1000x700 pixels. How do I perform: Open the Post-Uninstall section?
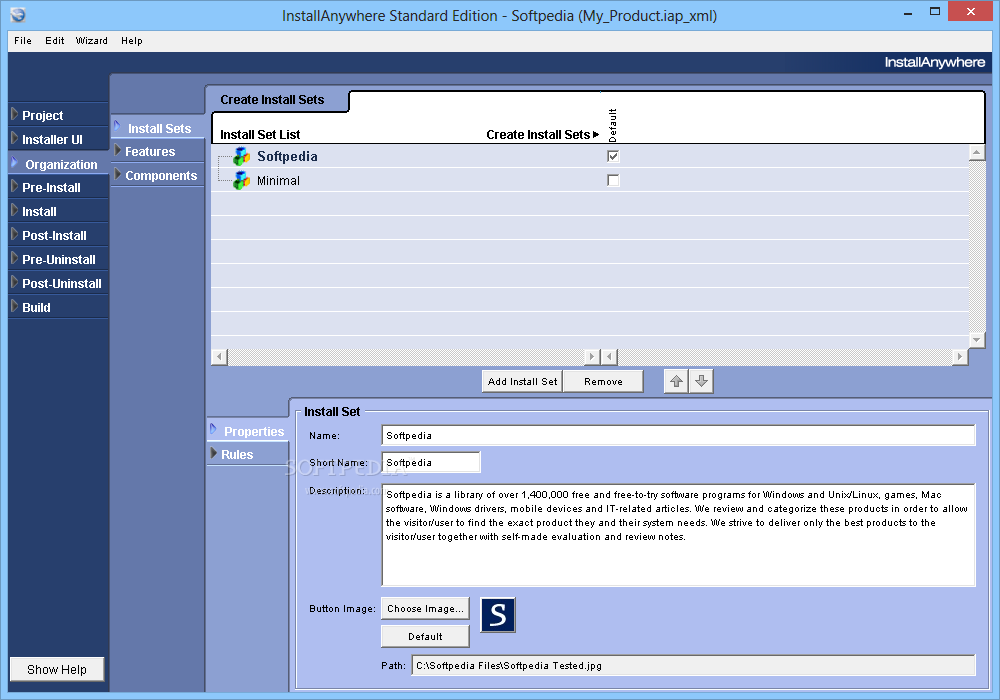(x=59, y=283)
